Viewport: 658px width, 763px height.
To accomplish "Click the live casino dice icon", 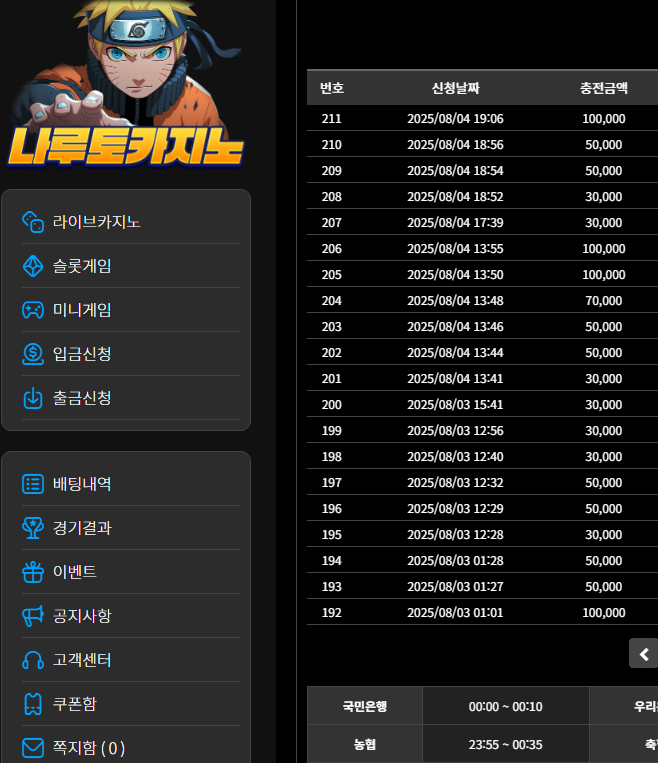I will pos(33,222).
